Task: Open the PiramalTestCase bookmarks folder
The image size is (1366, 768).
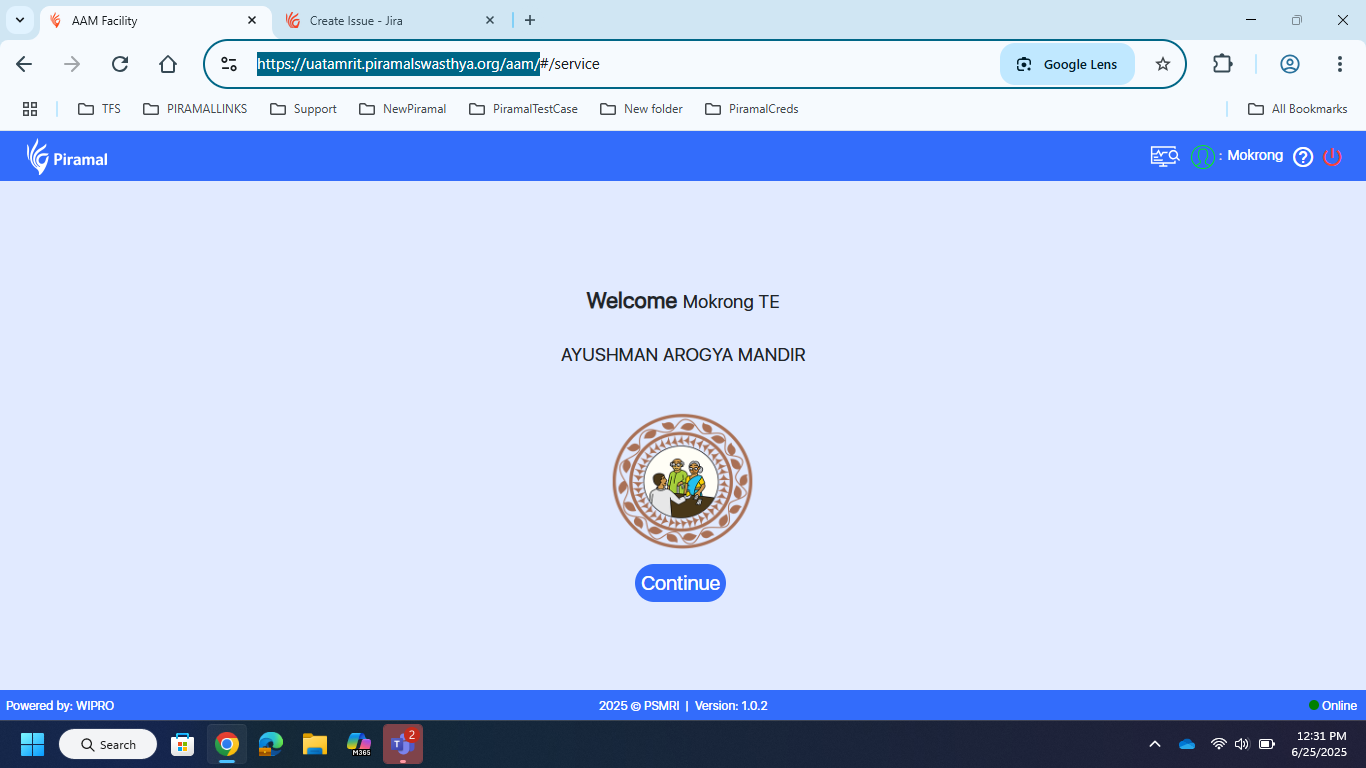Action: (523, 109)
